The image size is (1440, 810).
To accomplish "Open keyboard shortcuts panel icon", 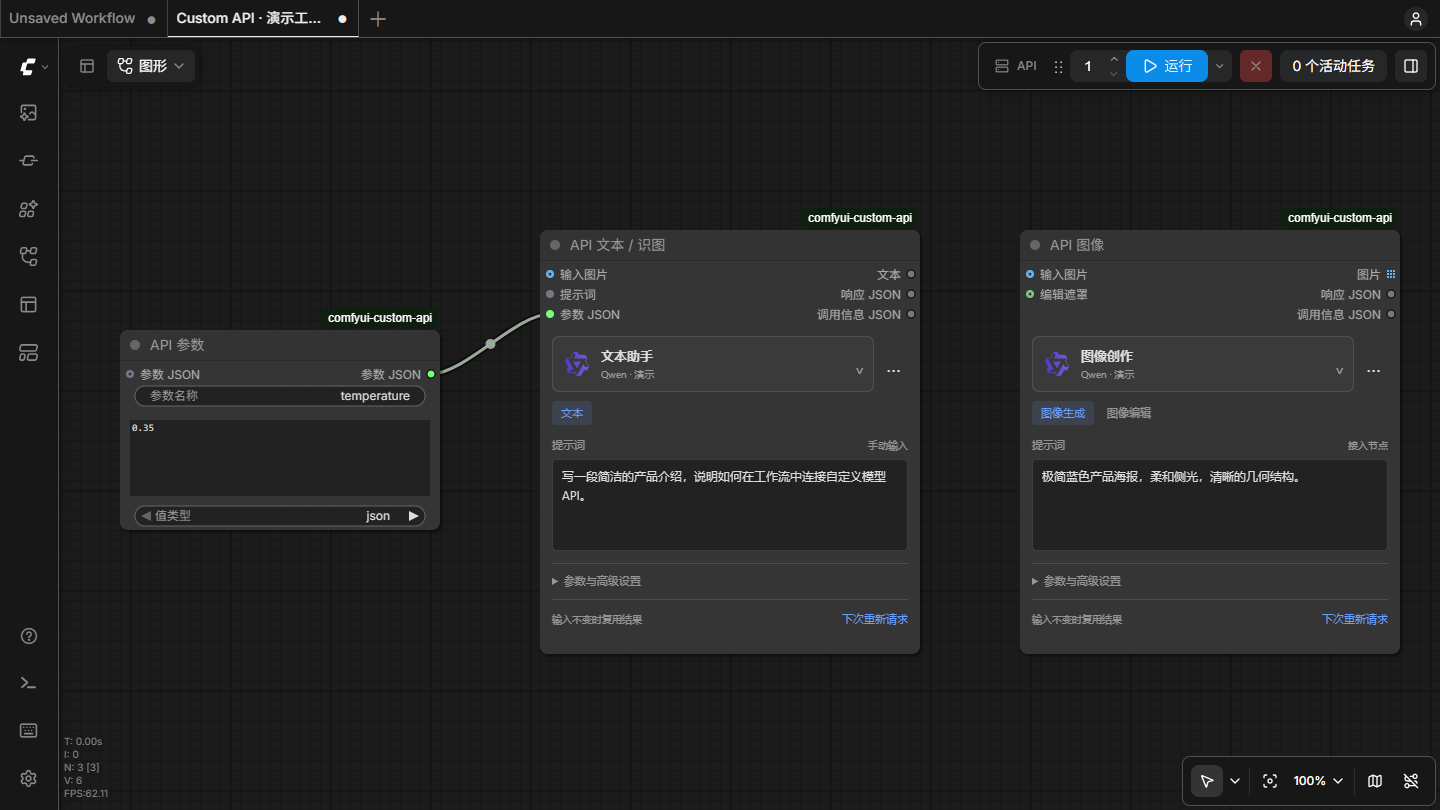I will point(29,730).
